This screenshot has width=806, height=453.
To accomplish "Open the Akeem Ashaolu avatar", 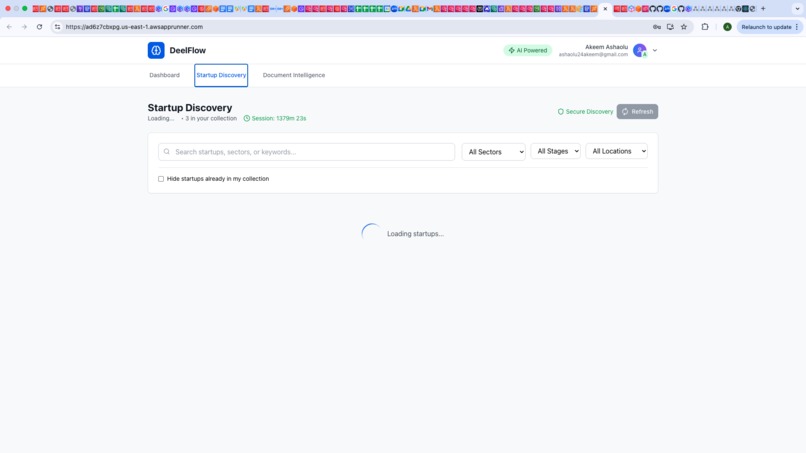I will (x=639, y=50).
